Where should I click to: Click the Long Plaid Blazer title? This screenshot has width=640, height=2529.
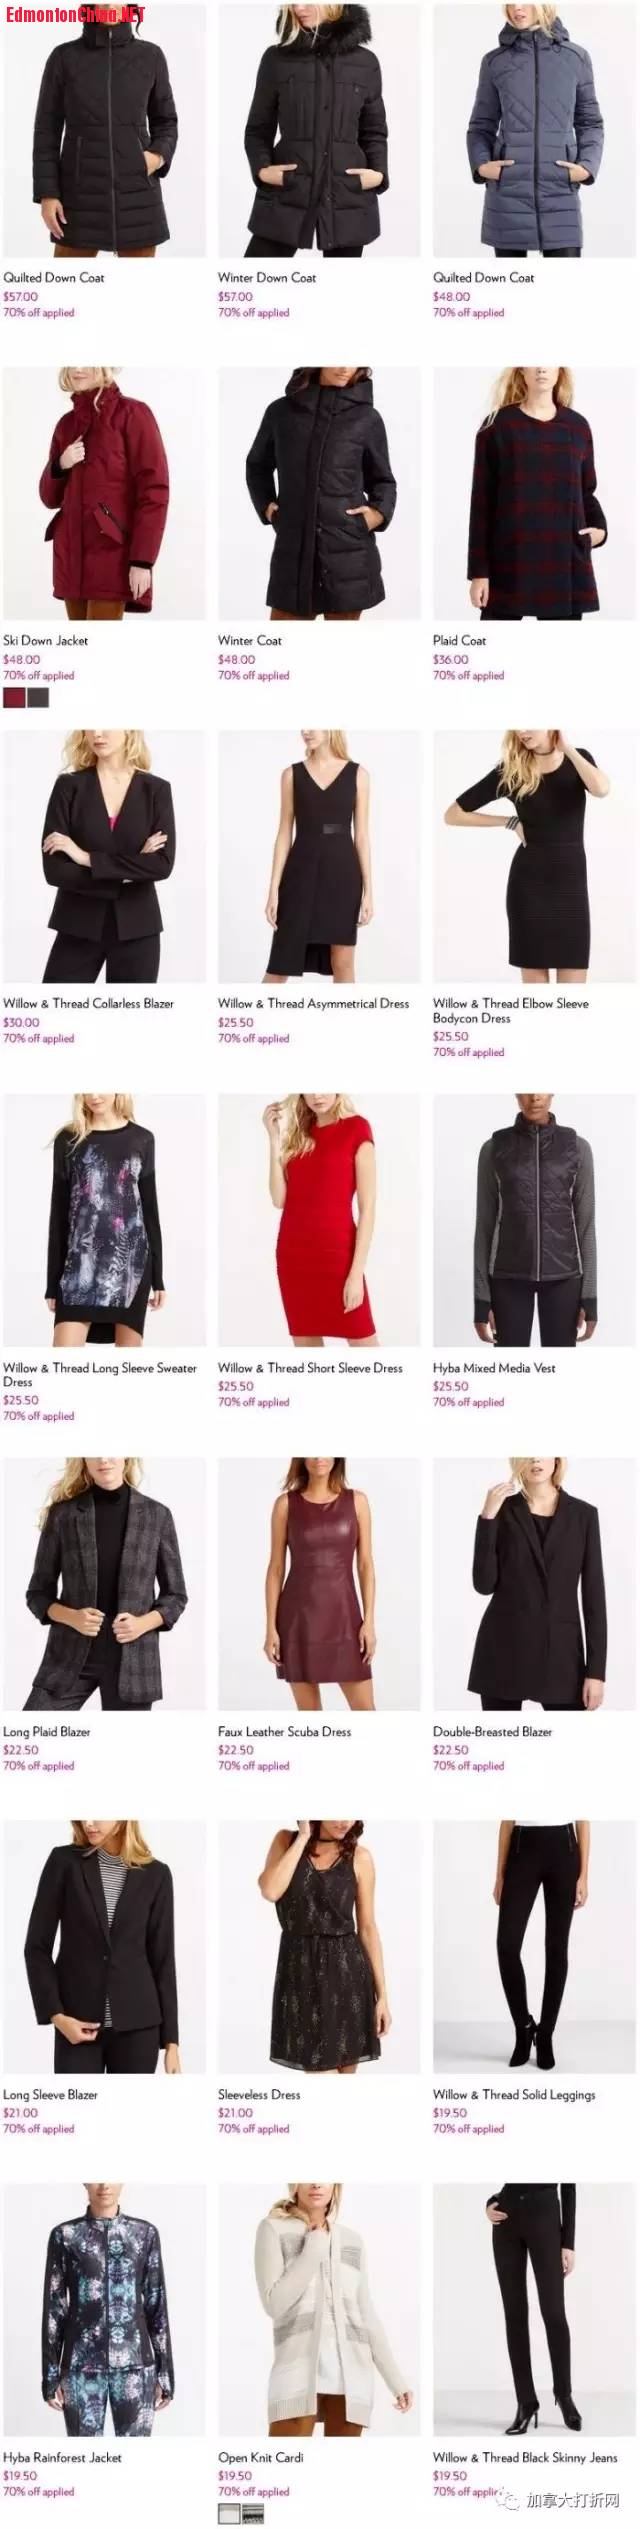click(x=46, y=1732)
